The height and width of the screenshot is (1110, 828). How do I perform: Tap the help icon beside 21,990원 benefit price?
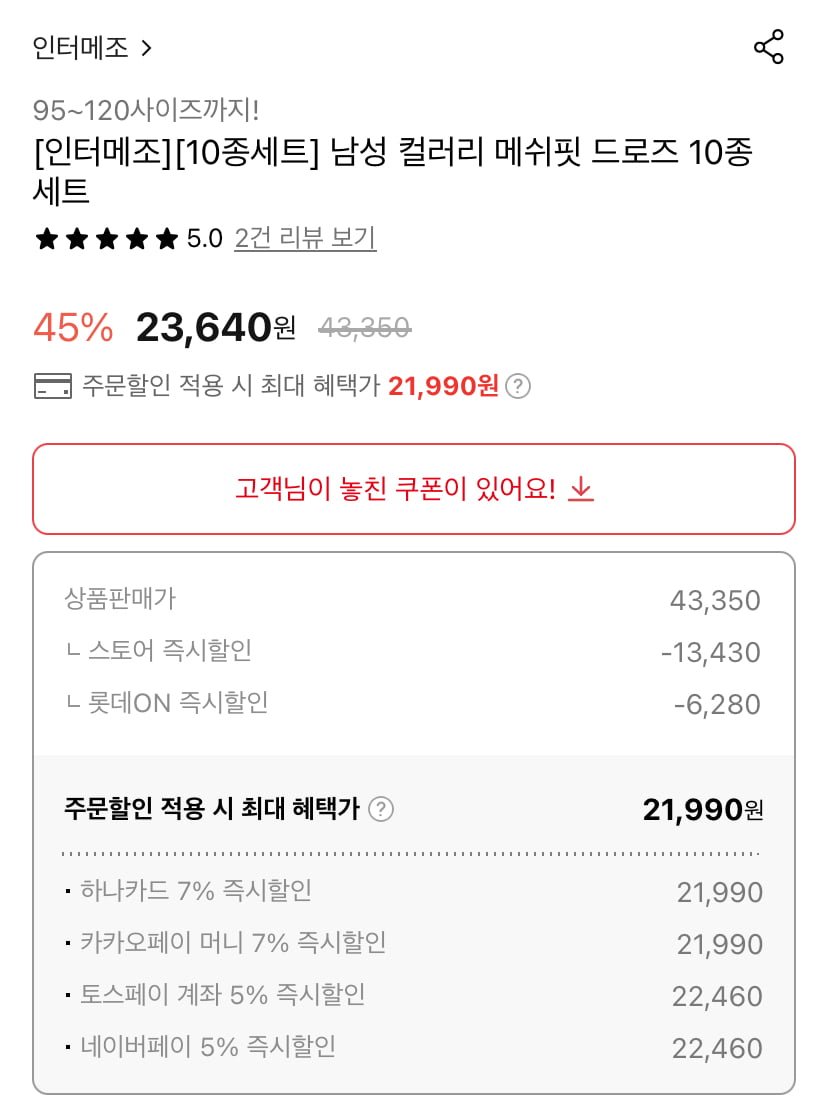click(517, 386)
